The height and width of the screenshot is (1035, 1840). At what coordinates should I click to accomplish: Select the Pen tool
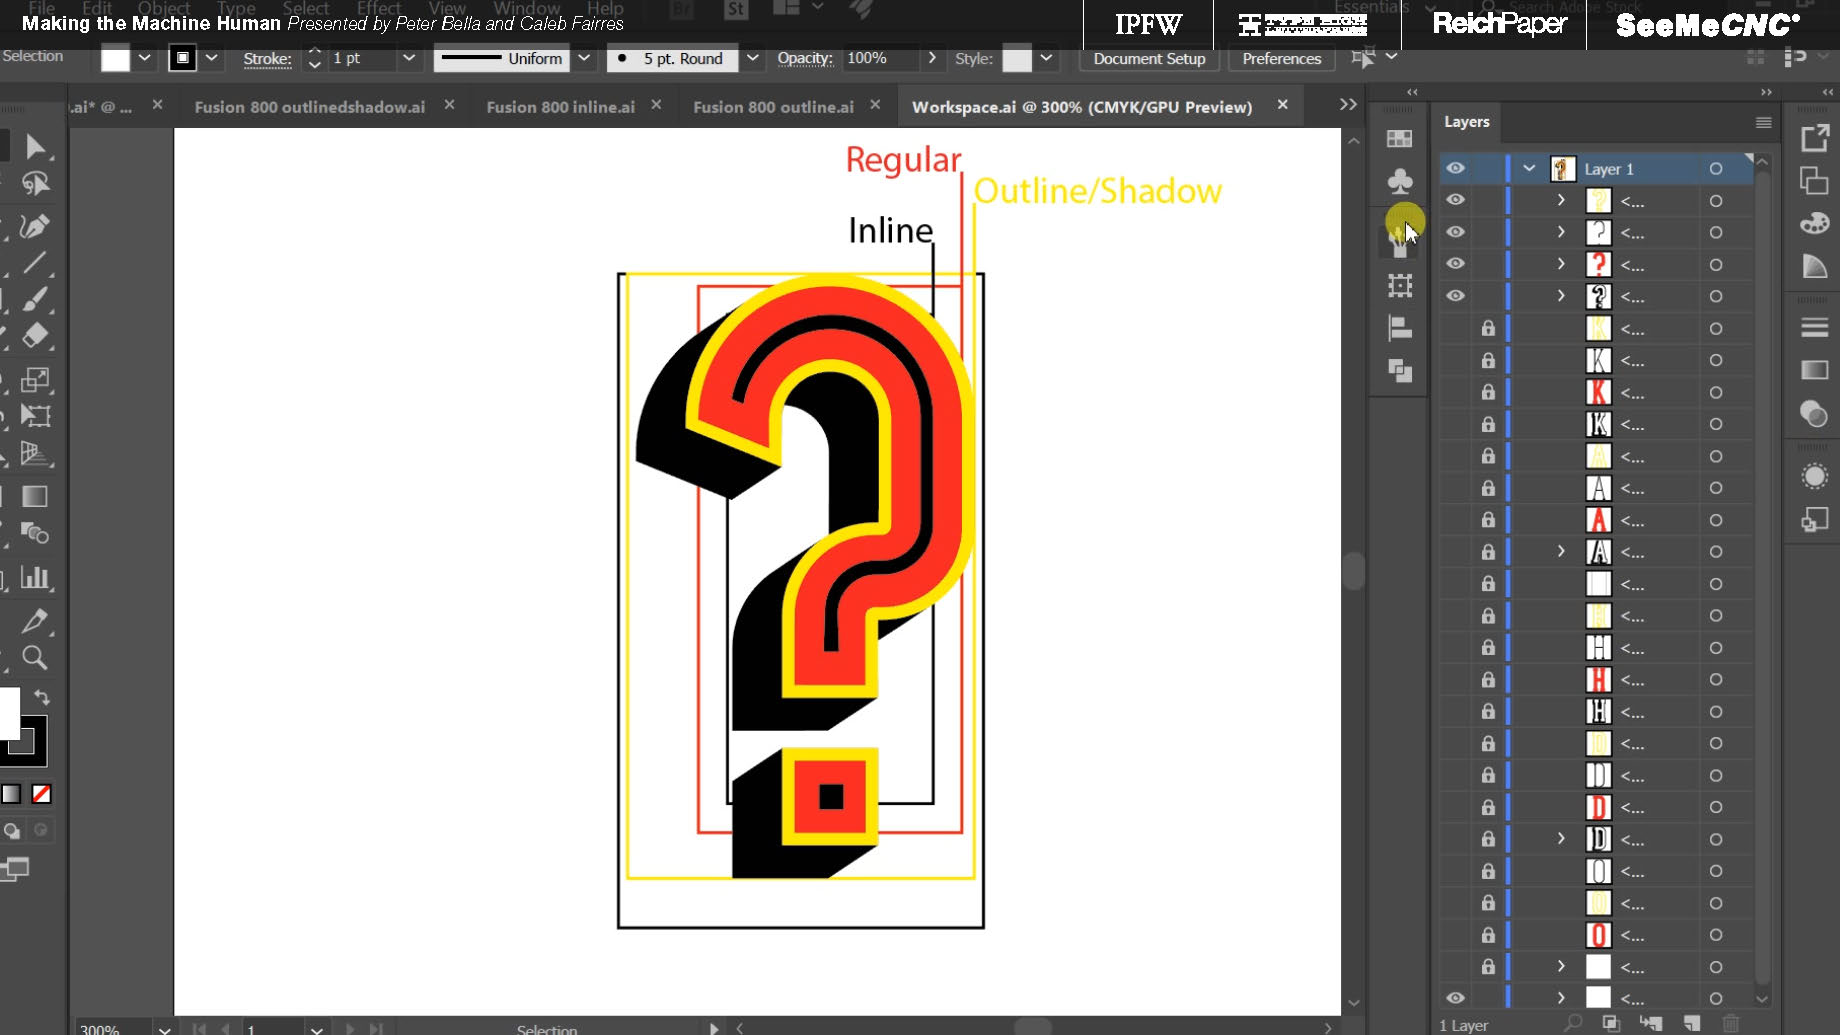click(35, 226)
